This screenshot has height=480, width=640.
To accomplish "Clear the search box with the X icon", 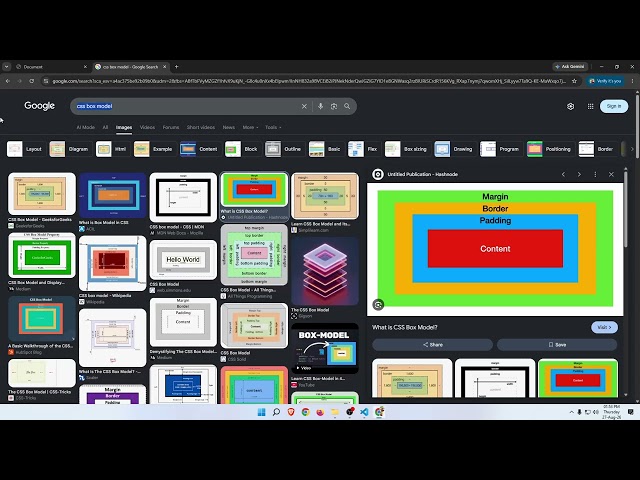I will point(304,107).
